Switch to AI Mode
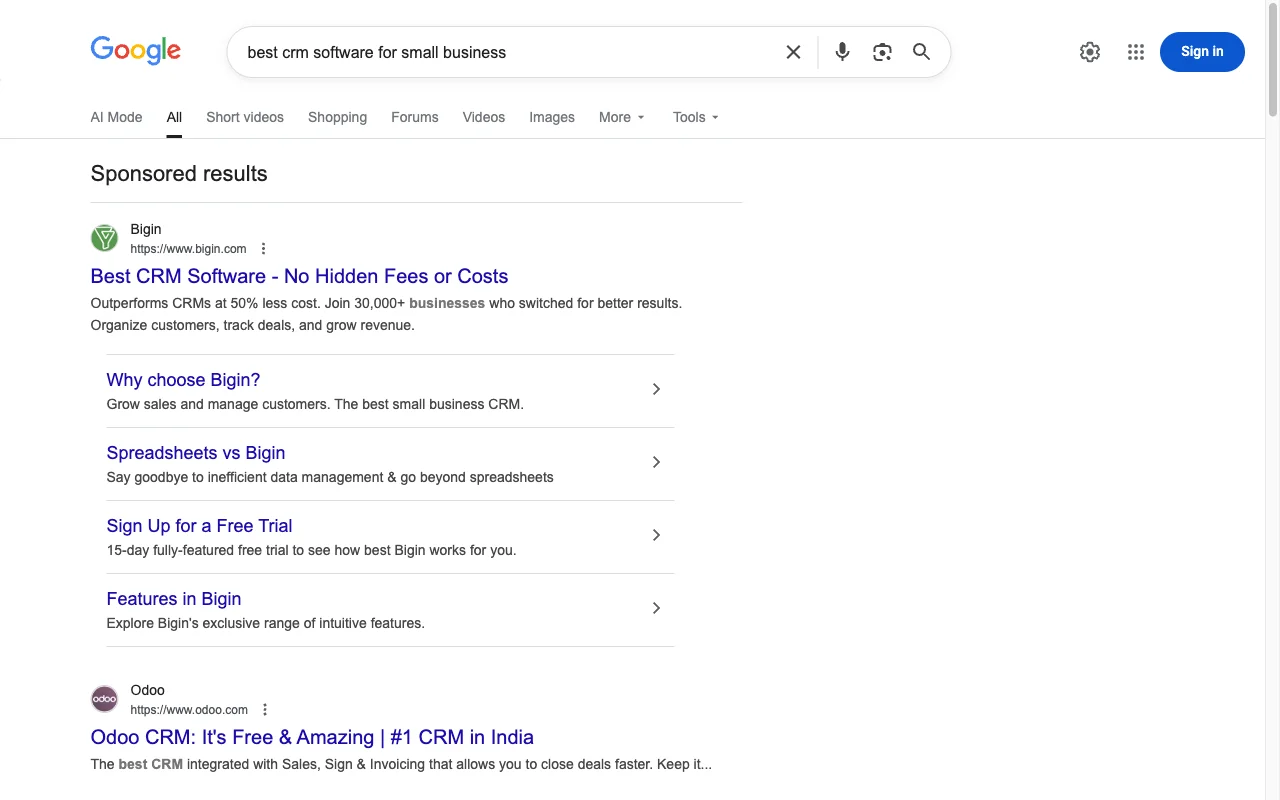The width and height of the screenshot is (1280, 800). (x=116, y=117)
